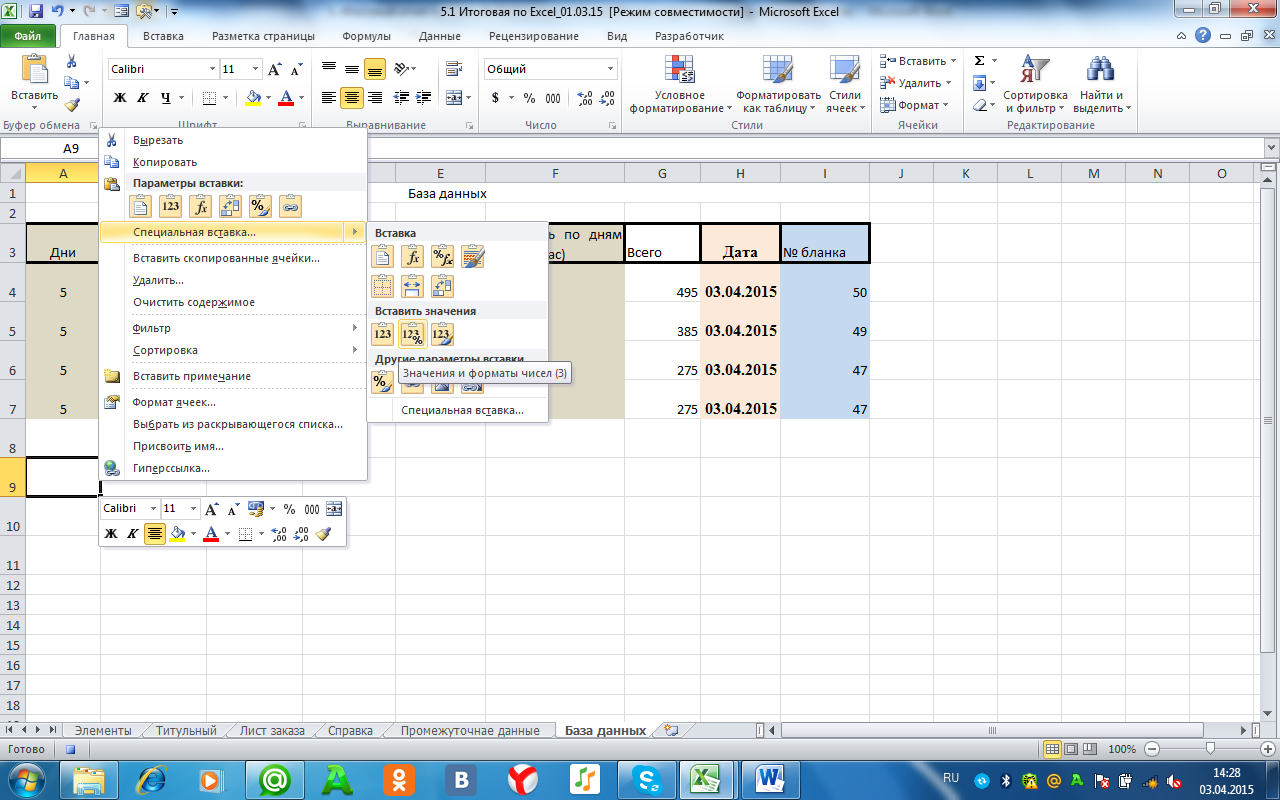Click the paste formulas (fx) icon in submenu
1280x800 pixels.
pyautogui.click(x=412, y=257)
